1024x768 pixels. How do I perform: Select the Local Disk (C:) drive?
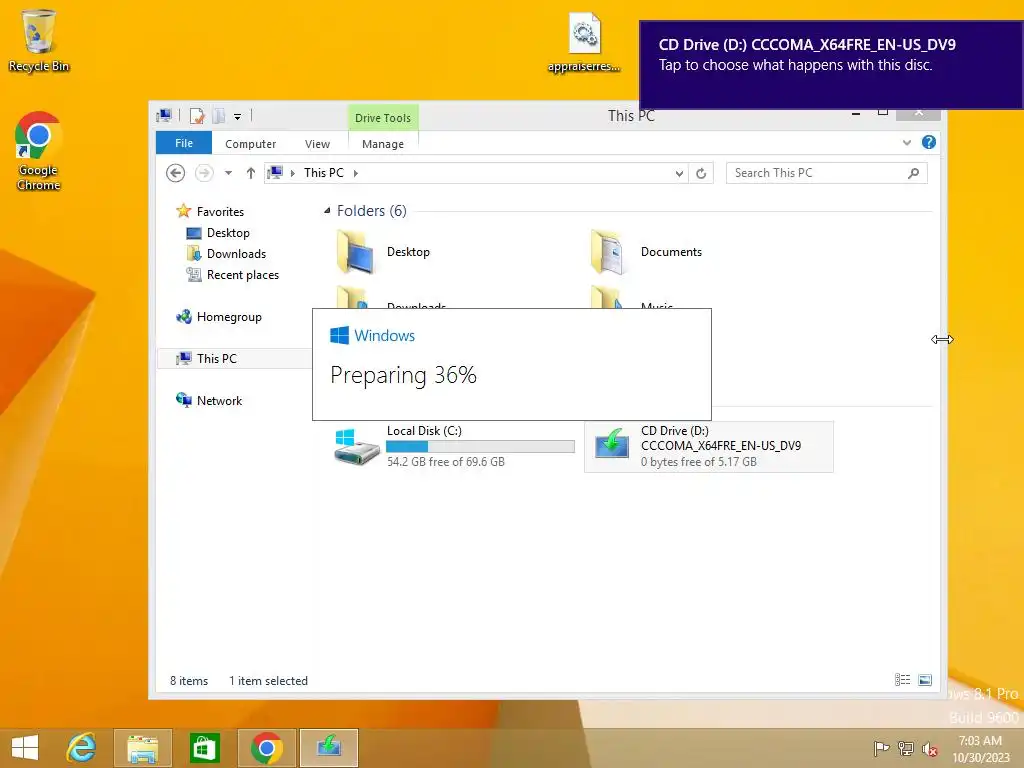pos(455,447)
